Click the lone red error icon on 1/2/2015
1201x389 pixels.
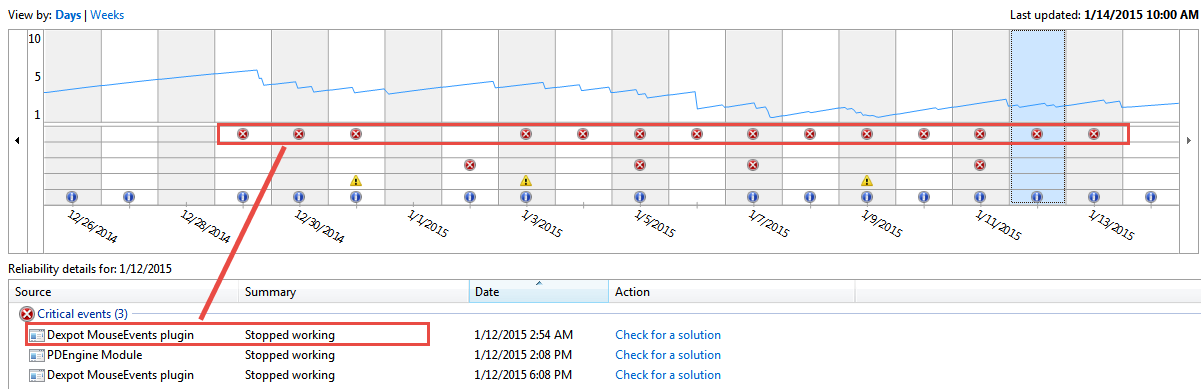pyautogui.click(x=469, y=165)
